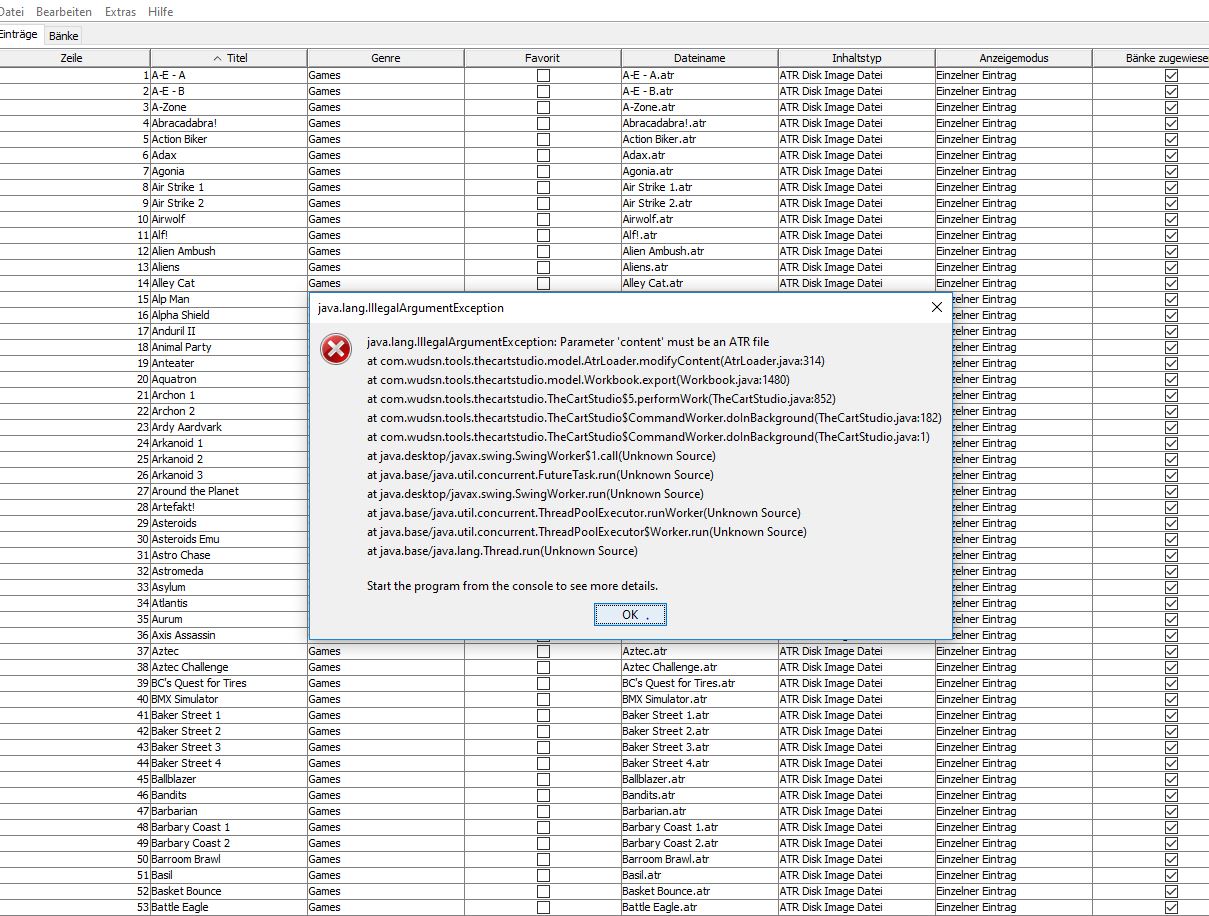Select the Basket Bounce title cell
This screenshot has width=1209, height=916.
coord(229,891)
